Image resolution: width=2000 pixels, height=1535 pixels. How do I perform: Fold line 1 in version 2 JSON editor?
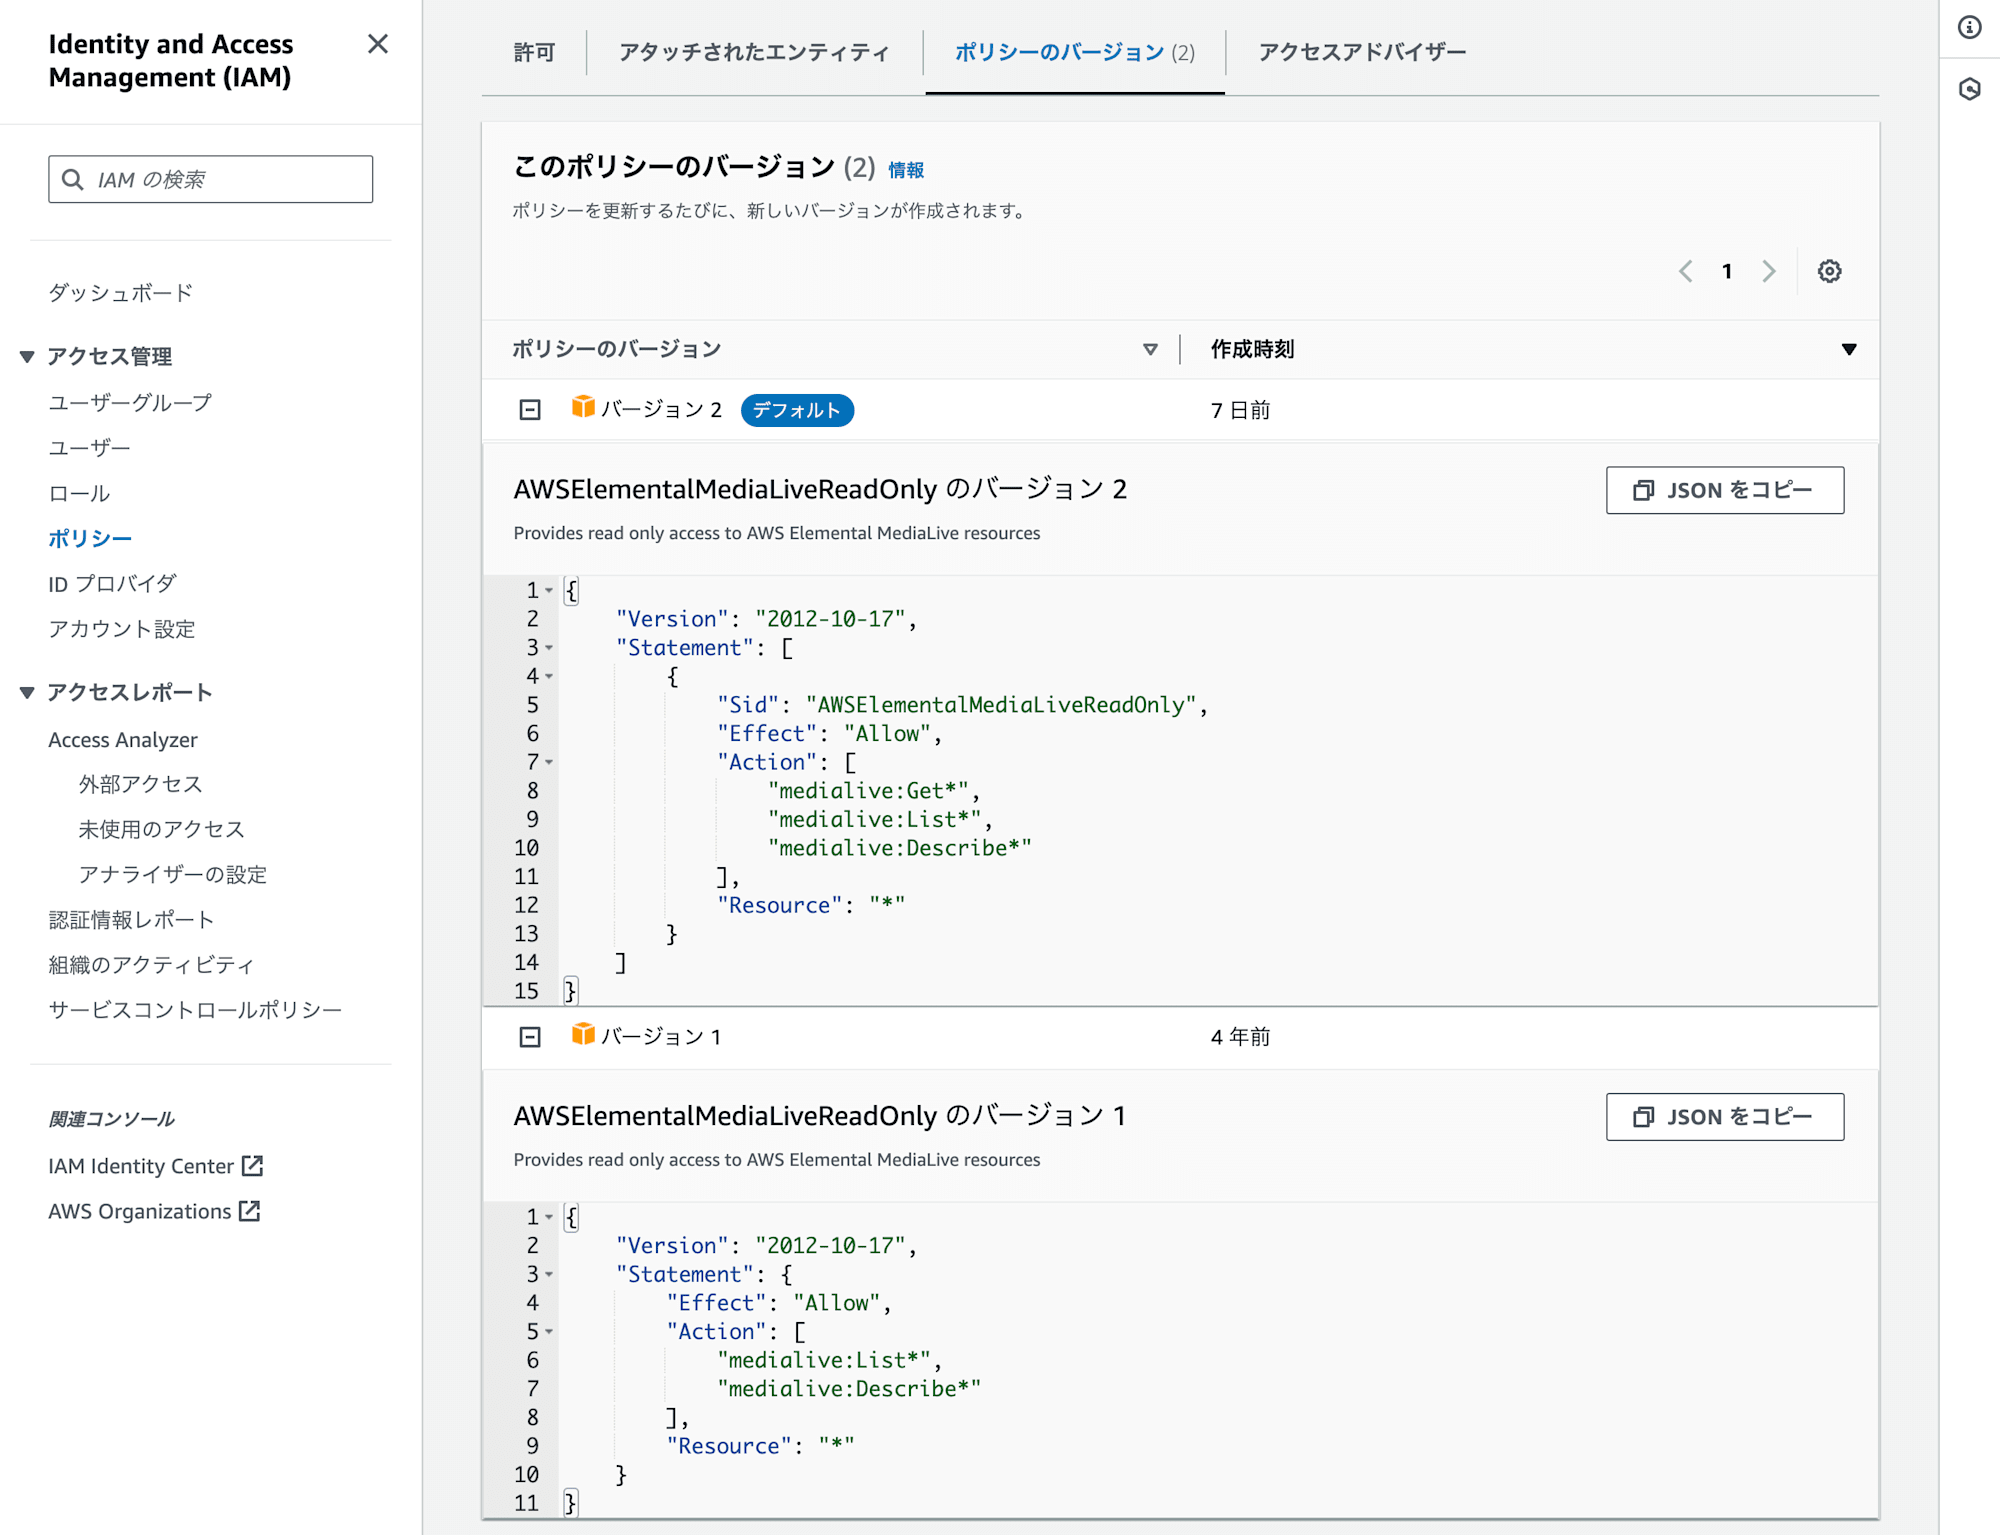pyautogui.click(x=549, y=591)
